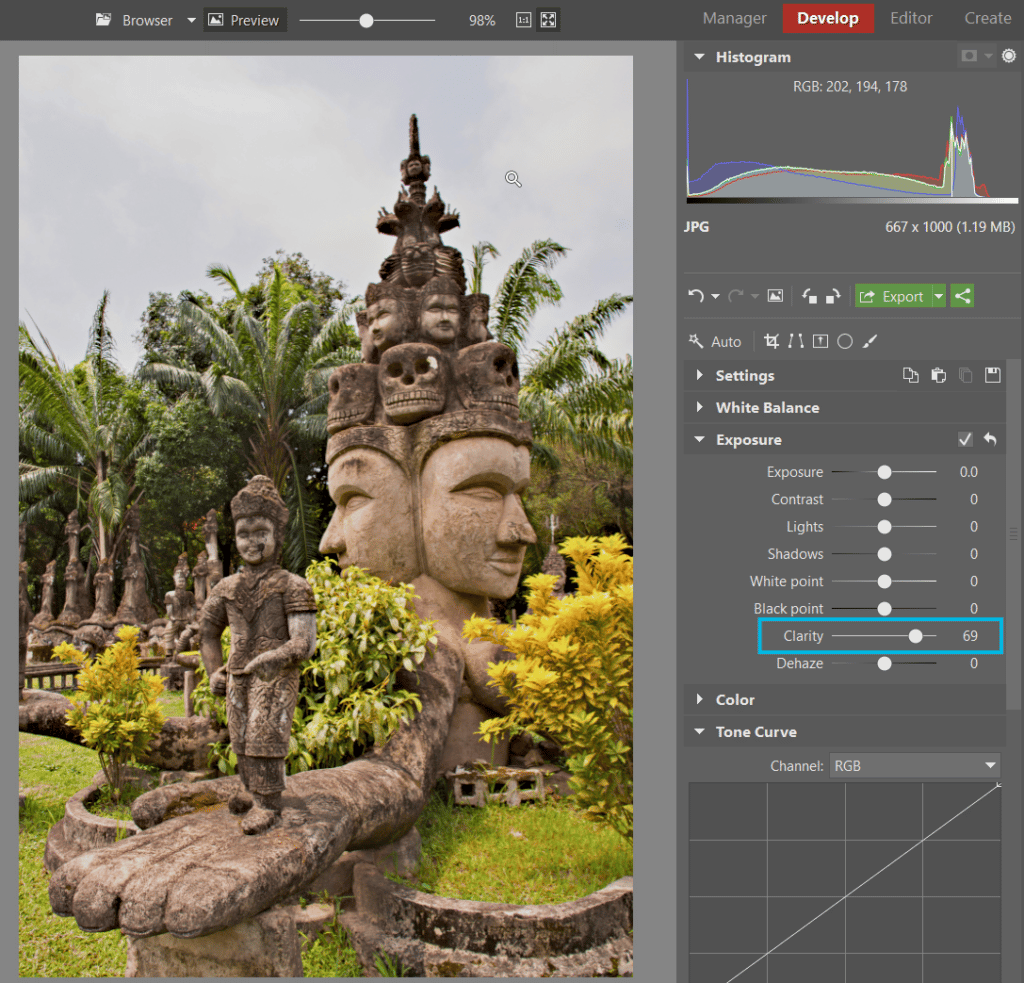This screenshot has width=1024, height=983.
Task: Click the image size text 667 x 1000
Action: [x=950, y=227]
